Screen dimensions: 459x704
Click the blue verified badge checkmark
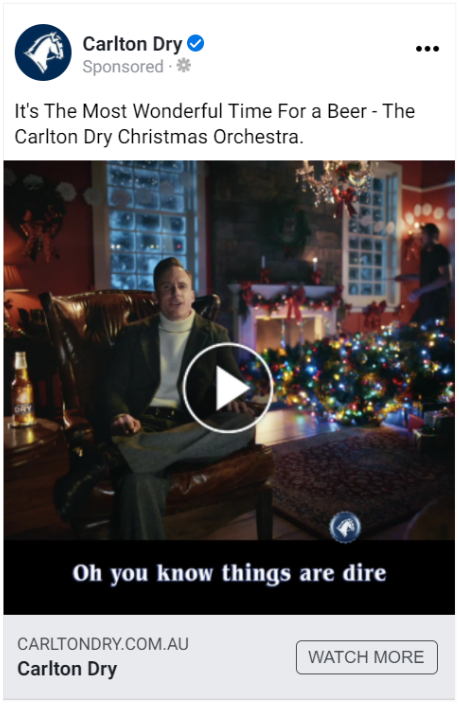[195, 44]
